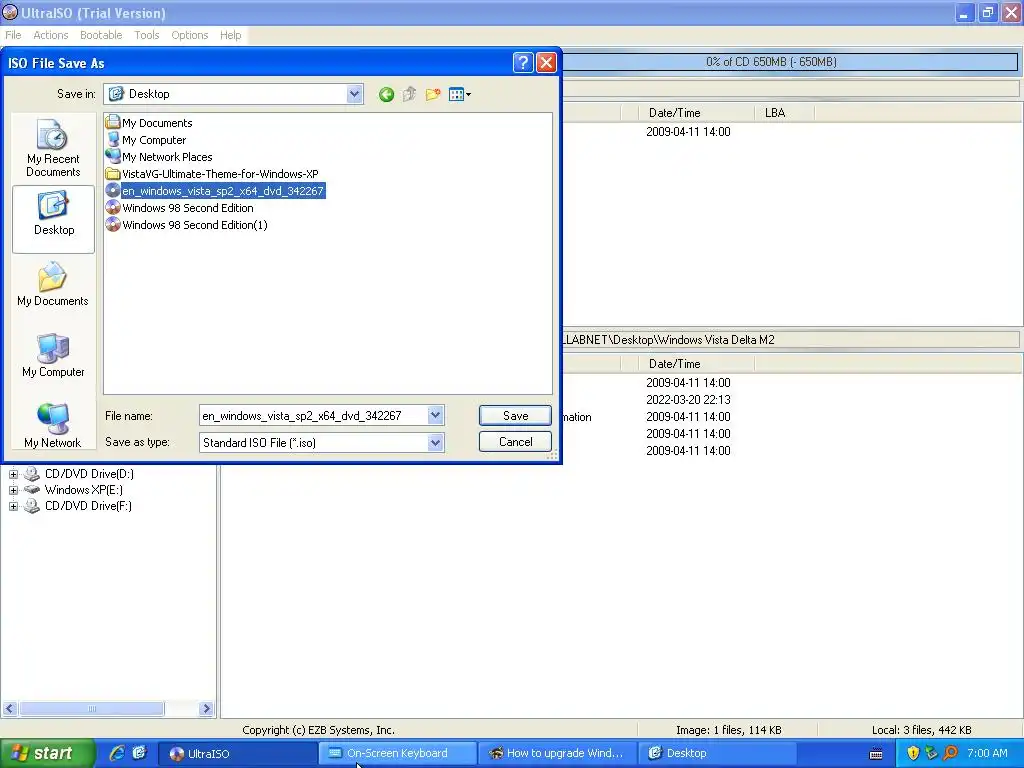Switch to UltraISO taskbar button

click(x=238, y=754)
